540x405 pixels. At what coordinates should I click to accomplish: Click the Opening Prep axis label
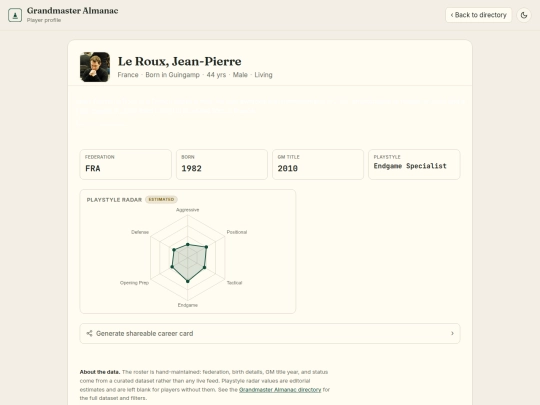click(134, 283)
